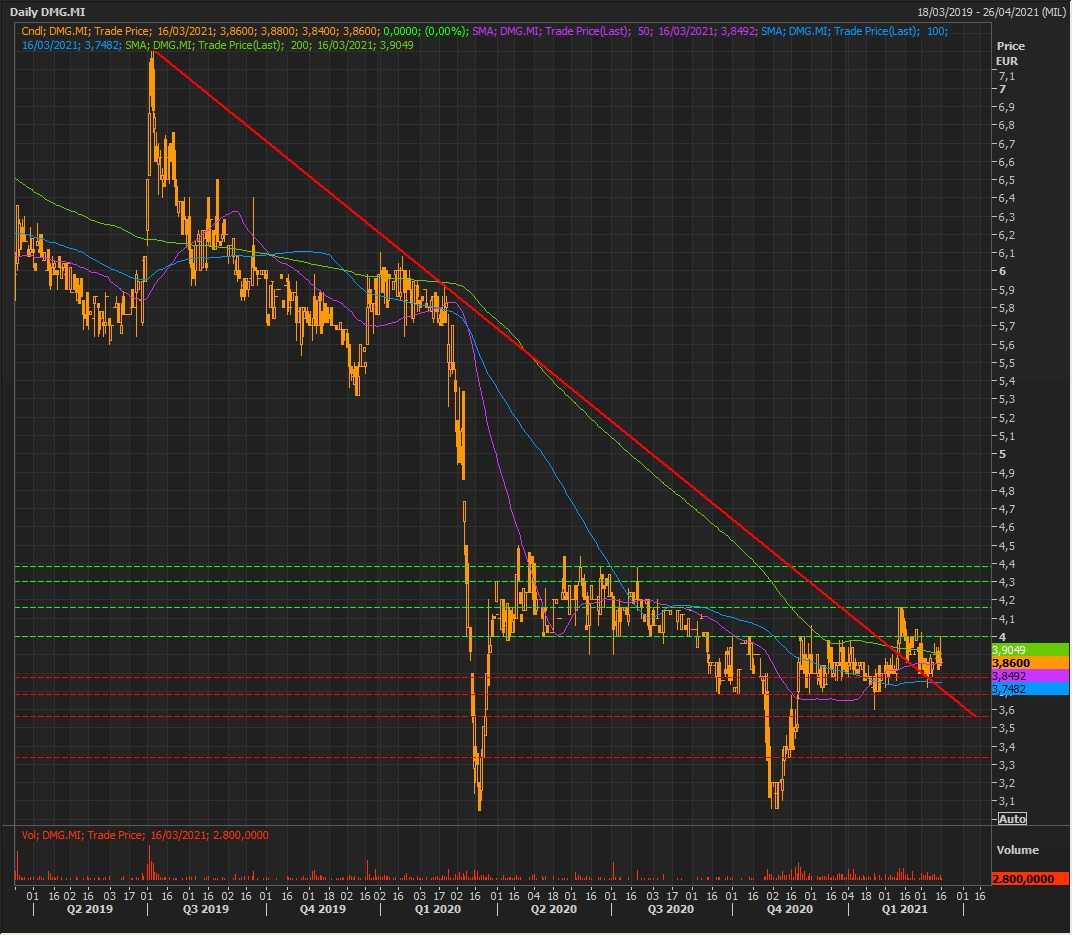This screenshot has width=1072, height=935.
Task: Click the Price EUR axis header
Action: pyautogui.click(x=1010, y=54)
